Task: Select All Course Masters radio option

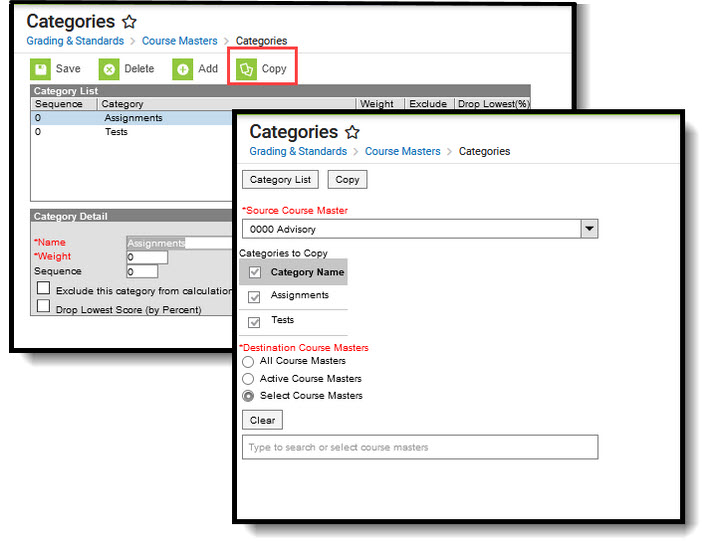Action: pos(248,361)
